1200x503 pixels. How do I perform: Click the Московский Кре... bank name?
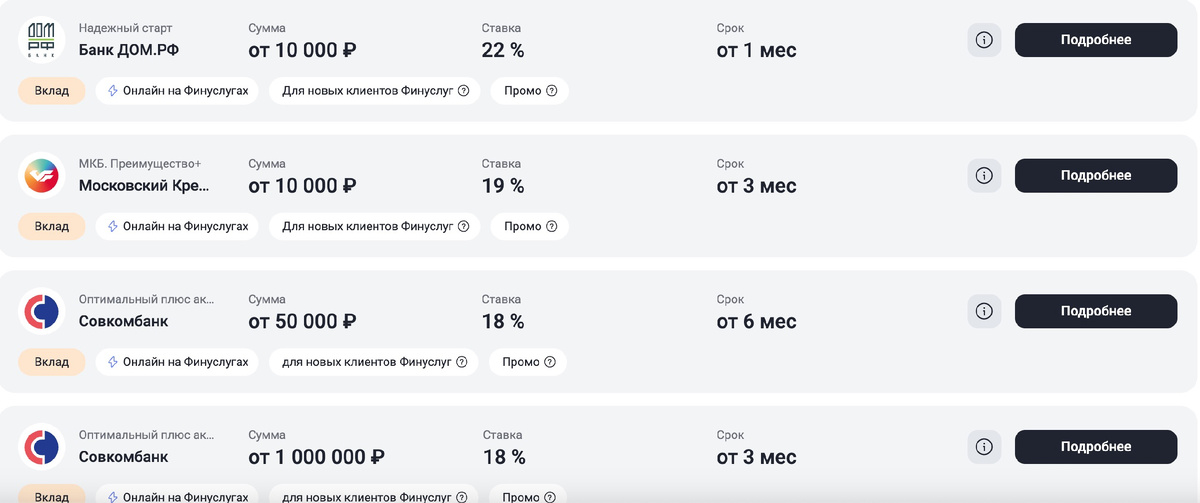point(144,186)
